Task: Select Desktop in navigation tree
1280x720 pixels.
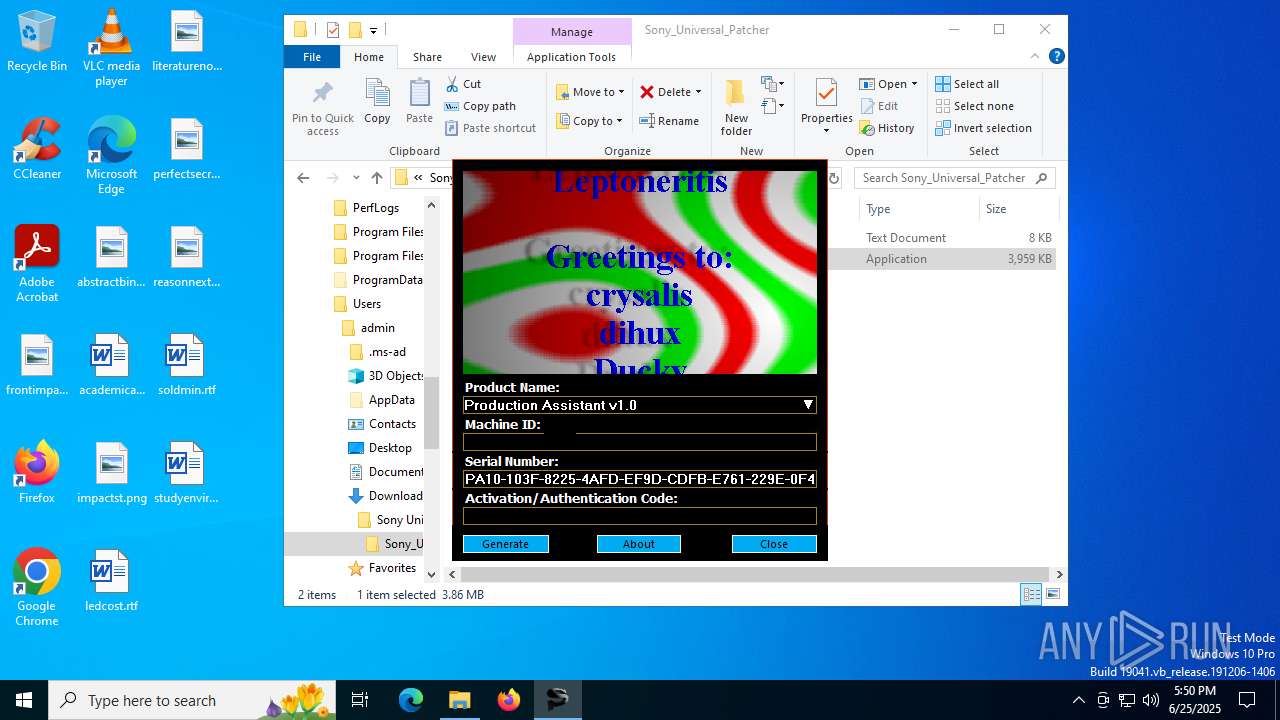Action: click(x=380, y=448)
